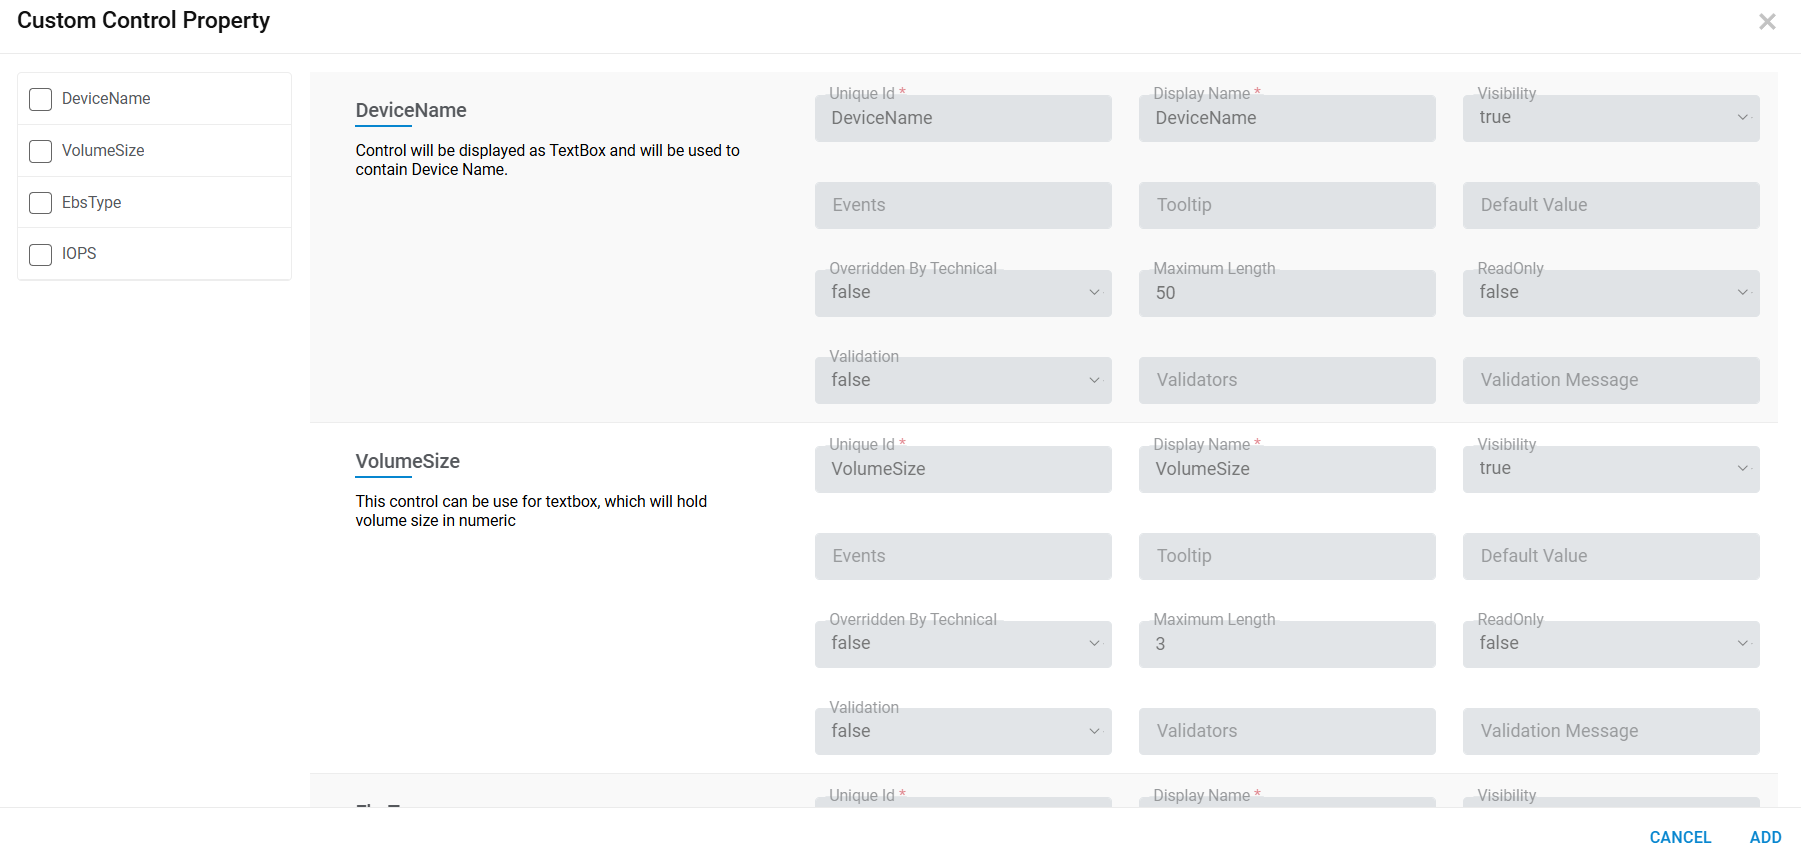Select the IOPS checkbox

tap(41, 255)
